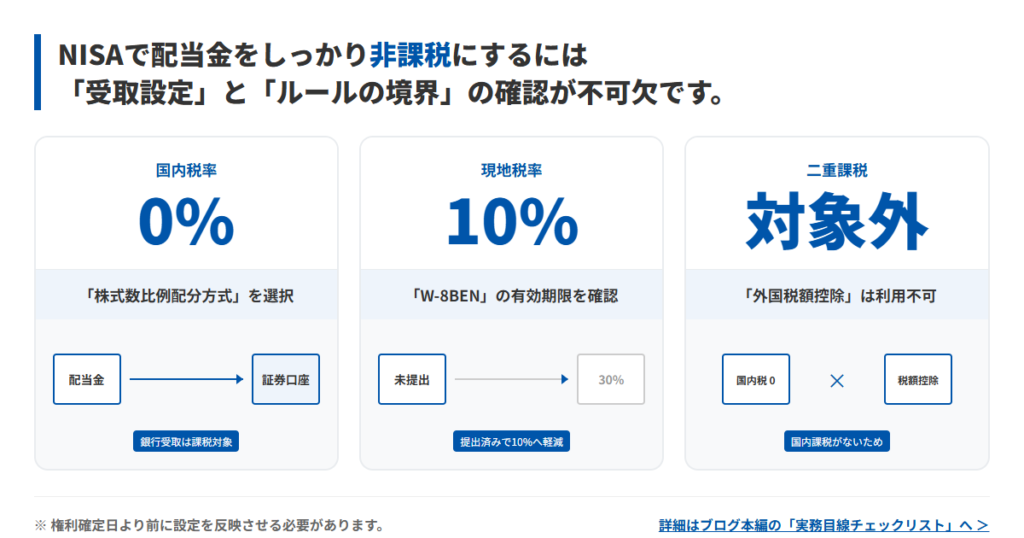Click the 国内税 0 box
This screenshot has height=538, width=1024.
point(756,379)
